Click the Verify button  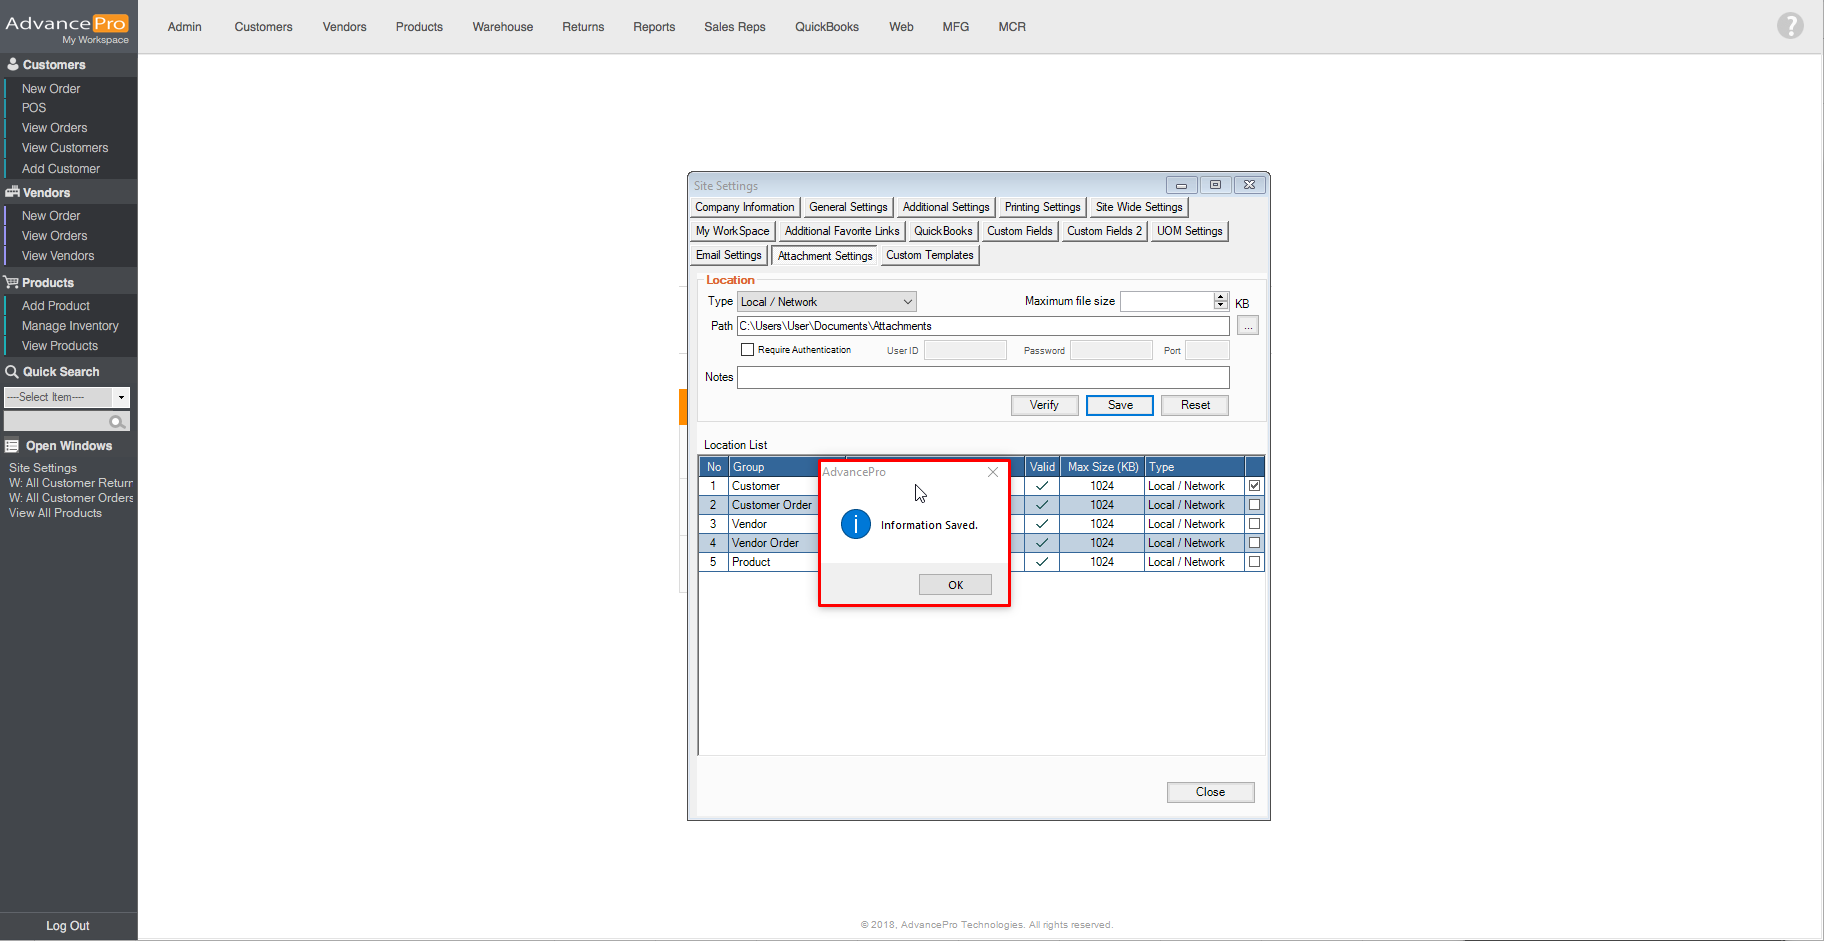tap(1043, 405)
